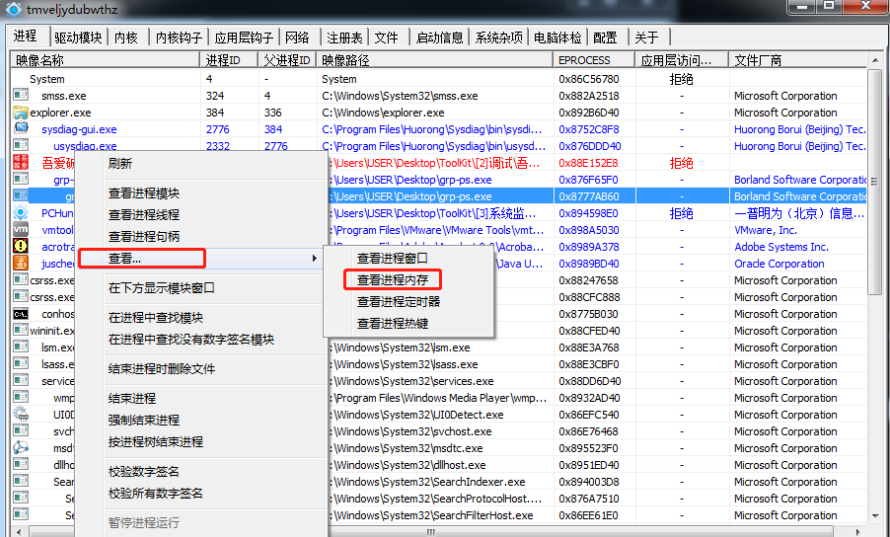Viewport: 890px width, 537px height.
Task: Click the lsass process icon
Action: [20, 363]
